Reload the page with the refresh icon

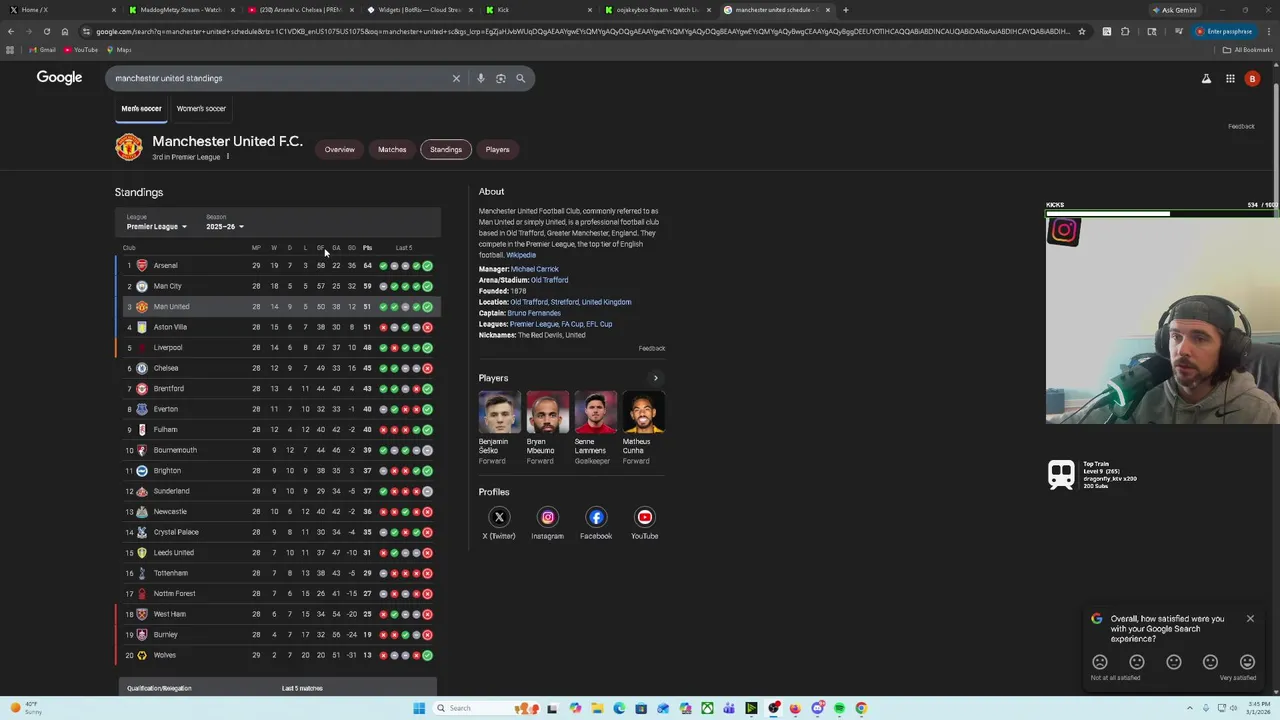pyautogui.click(x=46, y=31)
